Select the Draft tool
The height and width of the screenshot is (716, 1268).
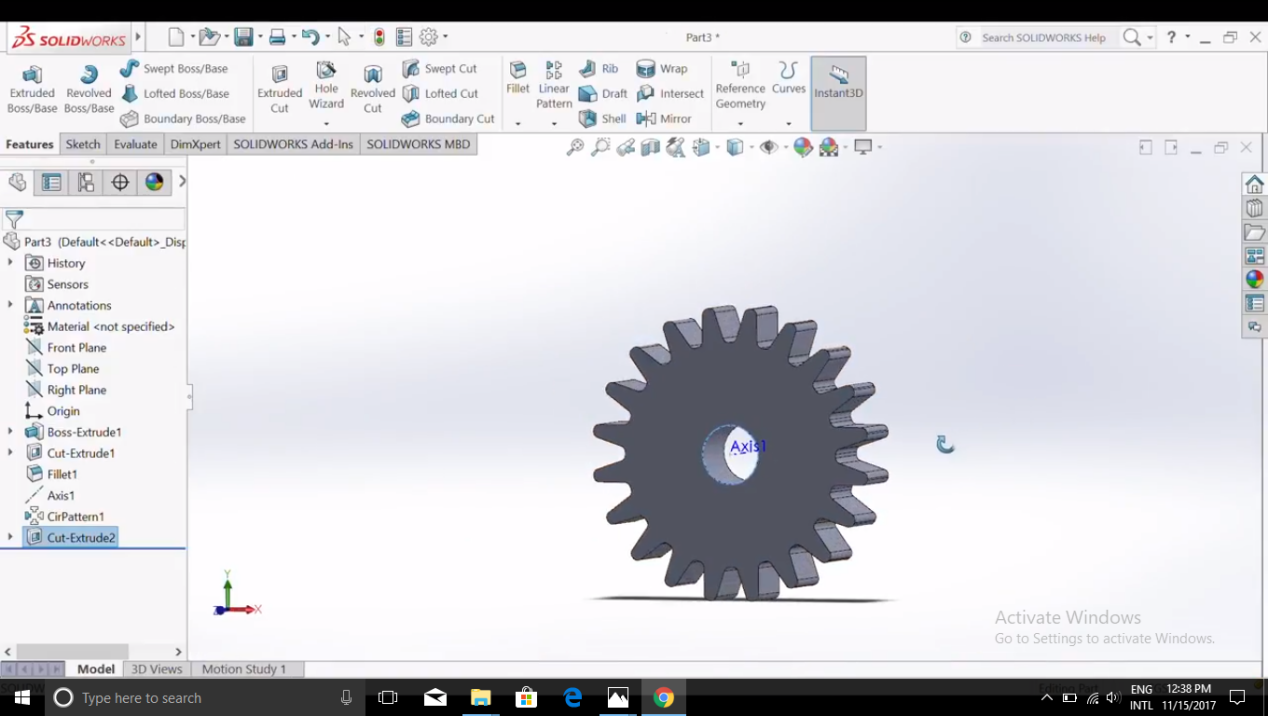[x=603, y=93]
